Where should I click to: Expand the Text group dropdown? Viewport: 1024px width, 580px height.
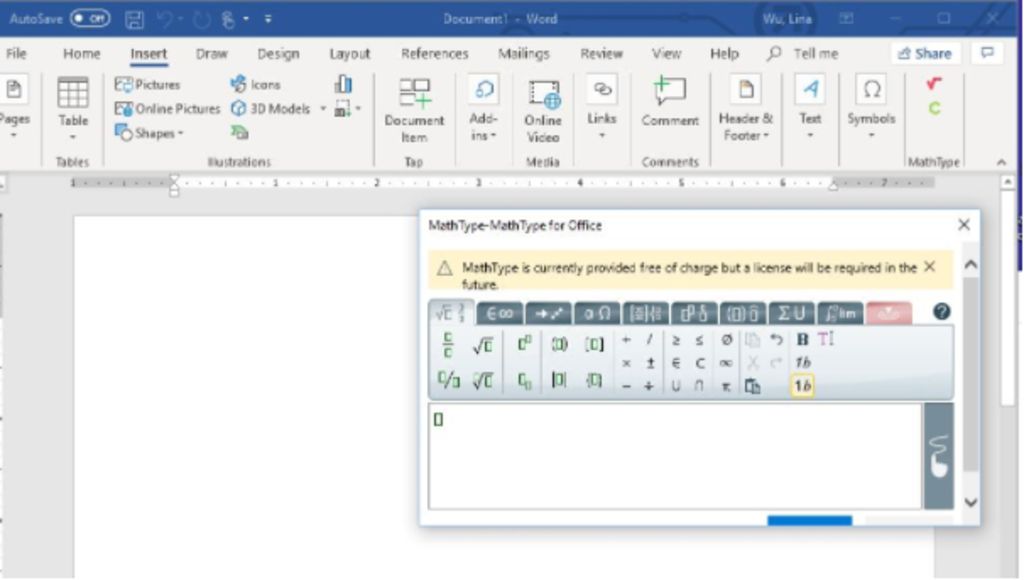click(810, 135)
